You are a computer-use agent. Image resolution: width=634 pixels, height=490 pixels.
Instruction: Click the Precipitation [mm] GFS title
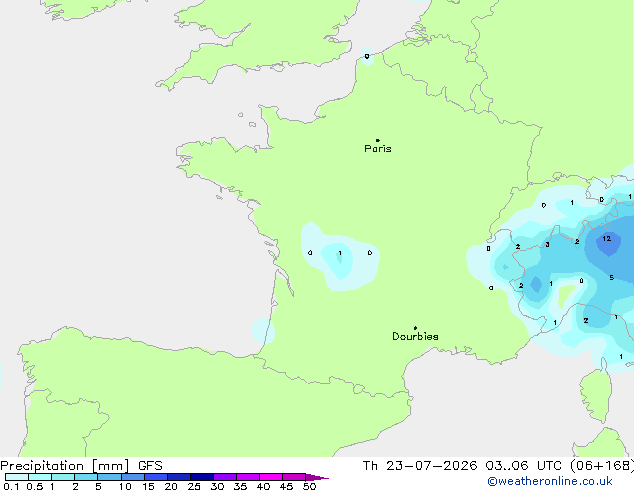pyautogui.click(x=81, y=466)
